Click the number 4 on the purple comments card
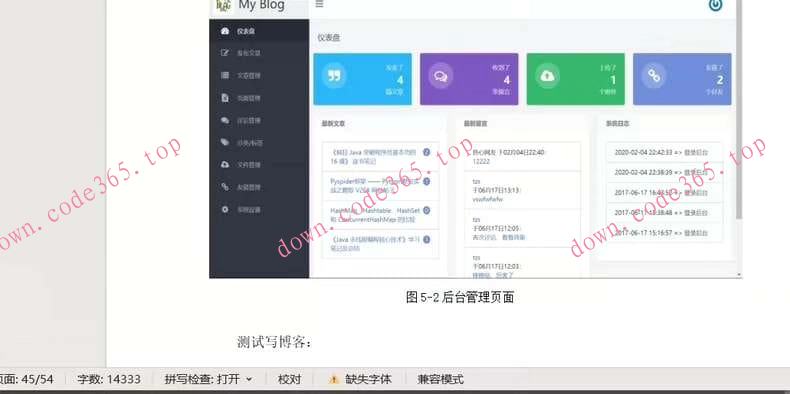This screenshot has height=394, width=790. 507,80
